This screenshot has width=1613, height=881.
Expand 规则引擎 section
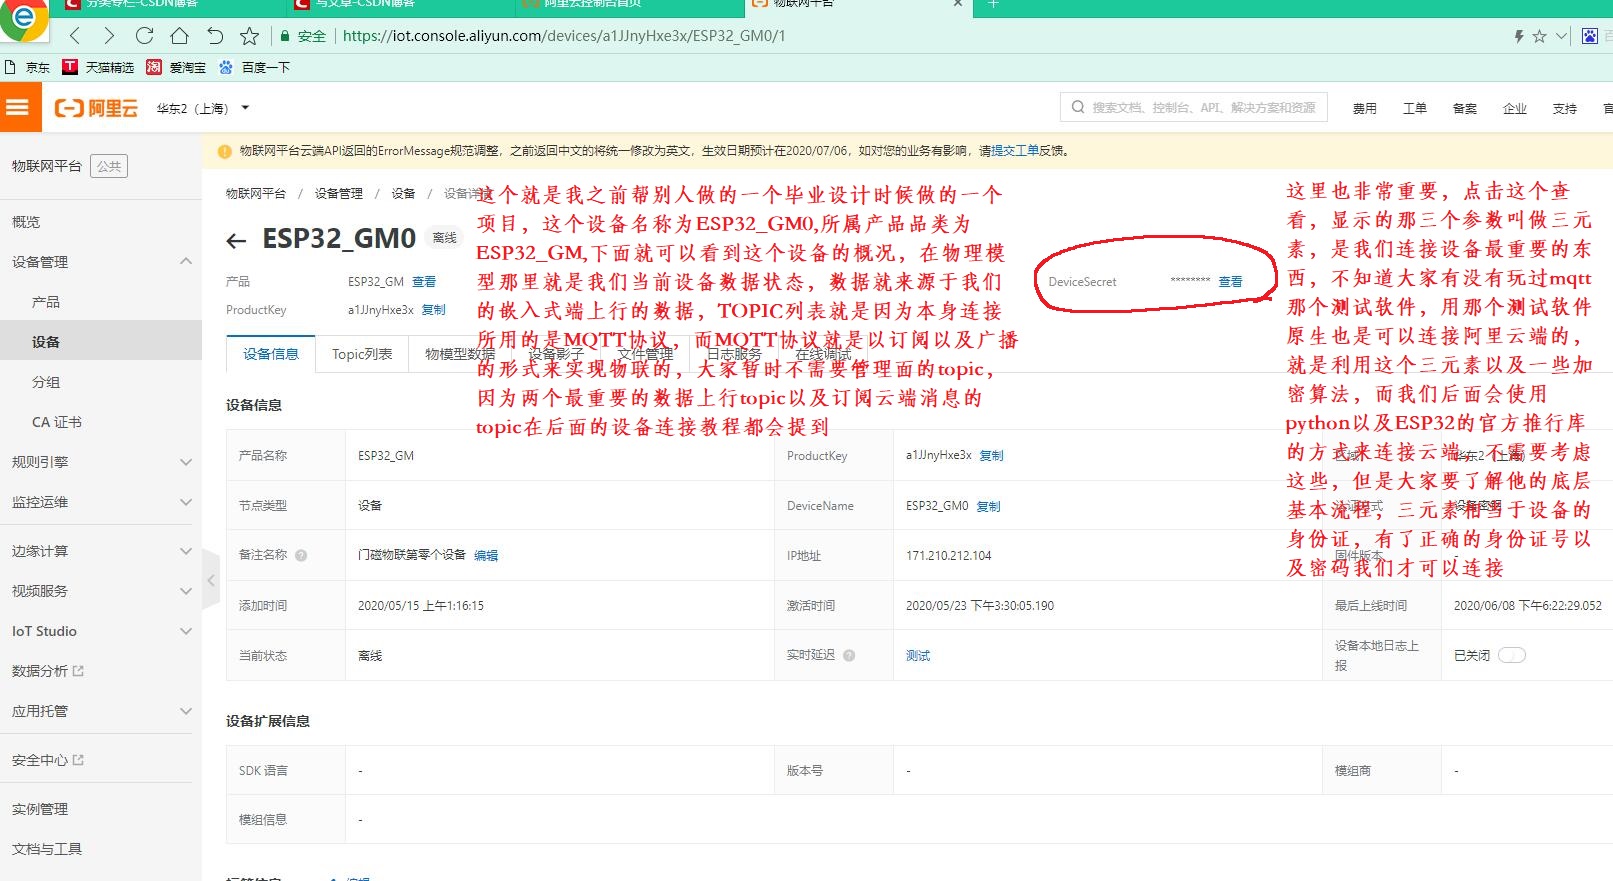tap(185, 462)
